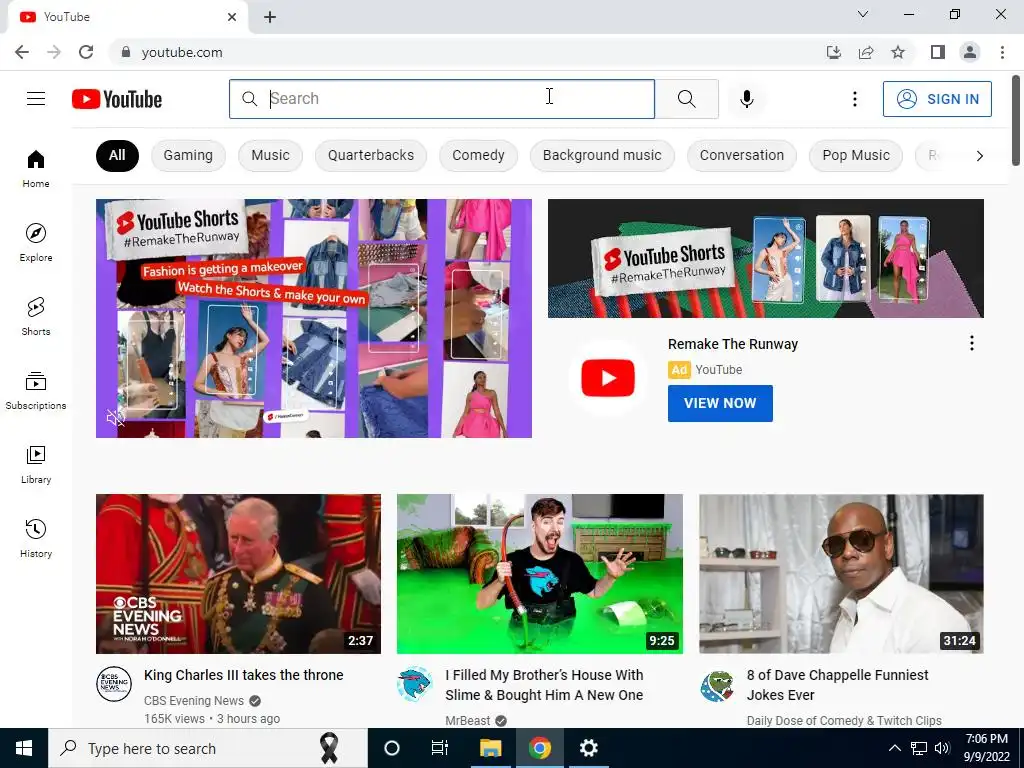Open Shorts in sidebar

click(x=36, y=316)
